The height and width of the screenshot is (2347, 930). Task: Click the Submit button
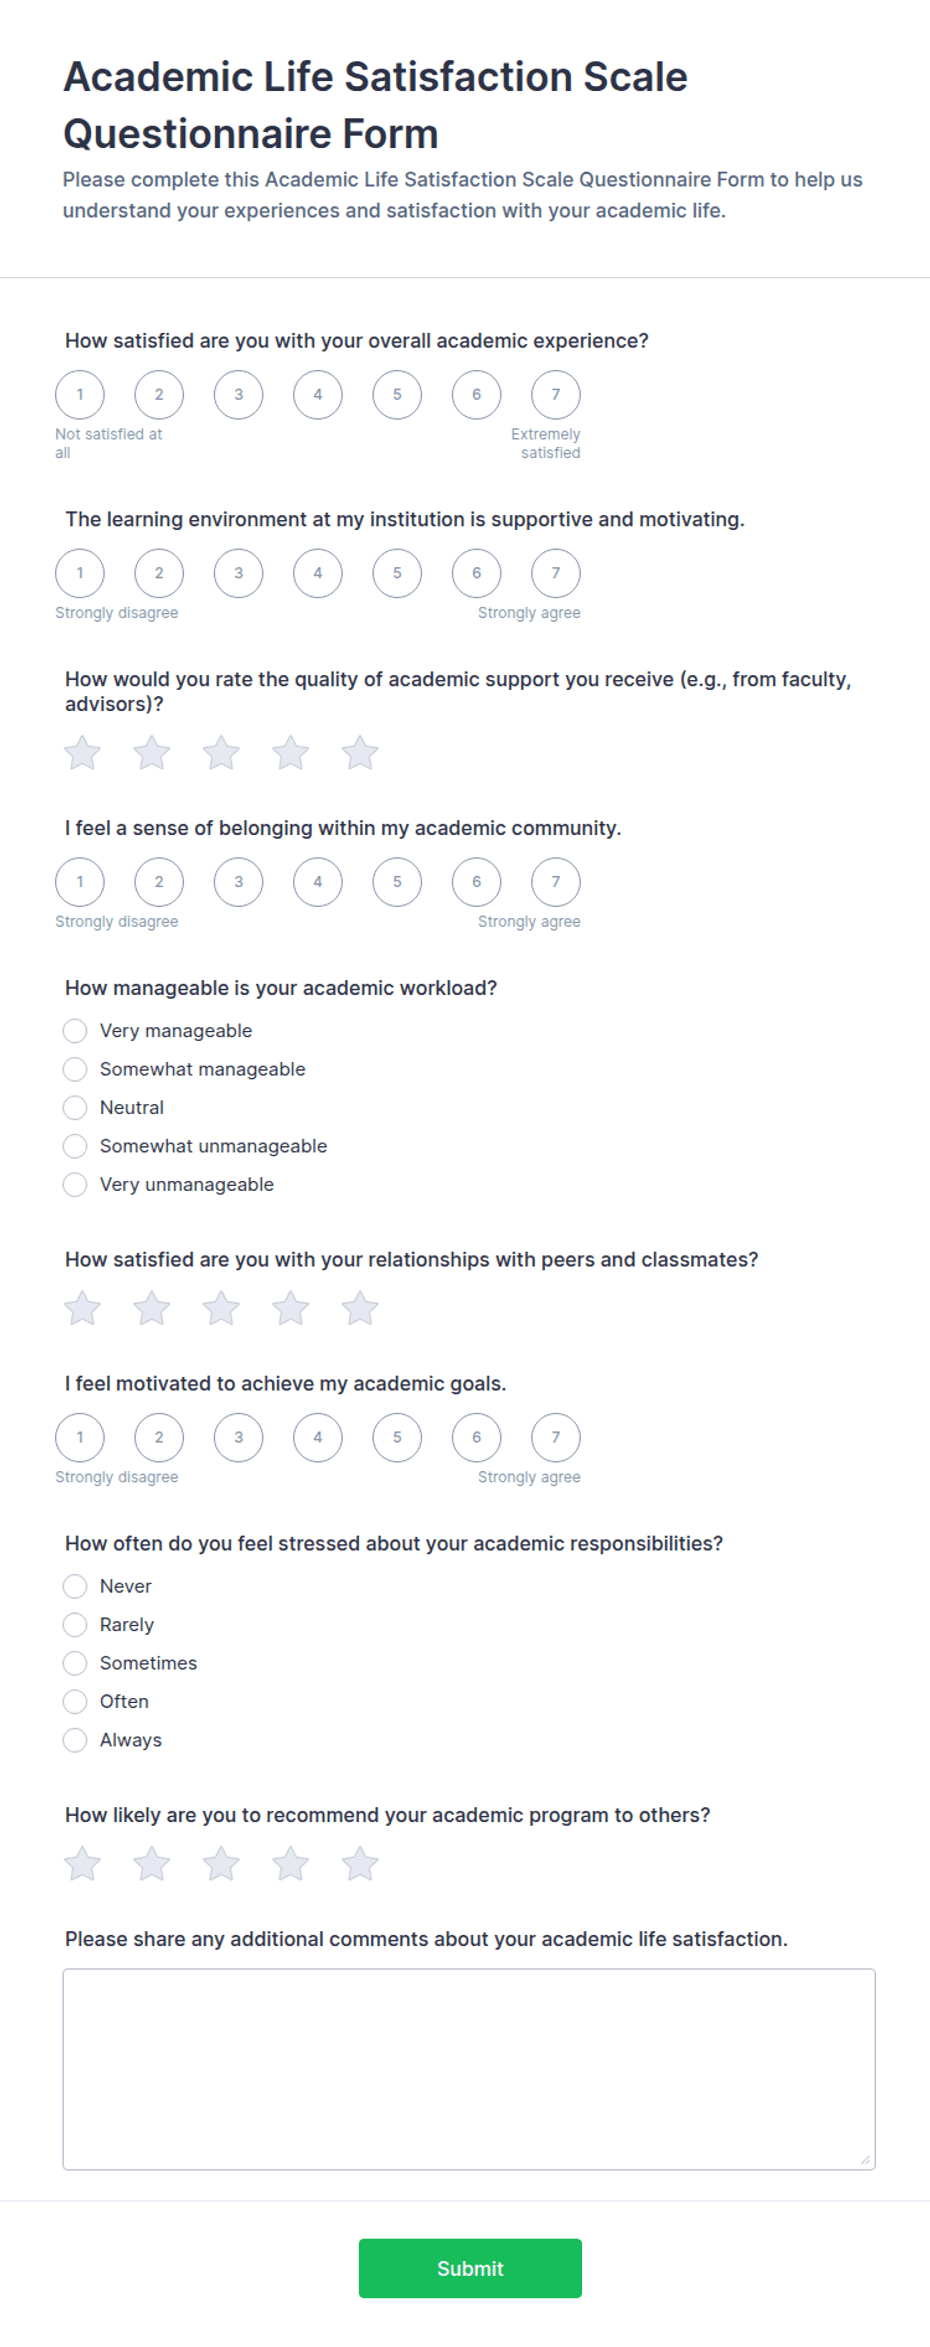pos(470,2268)
